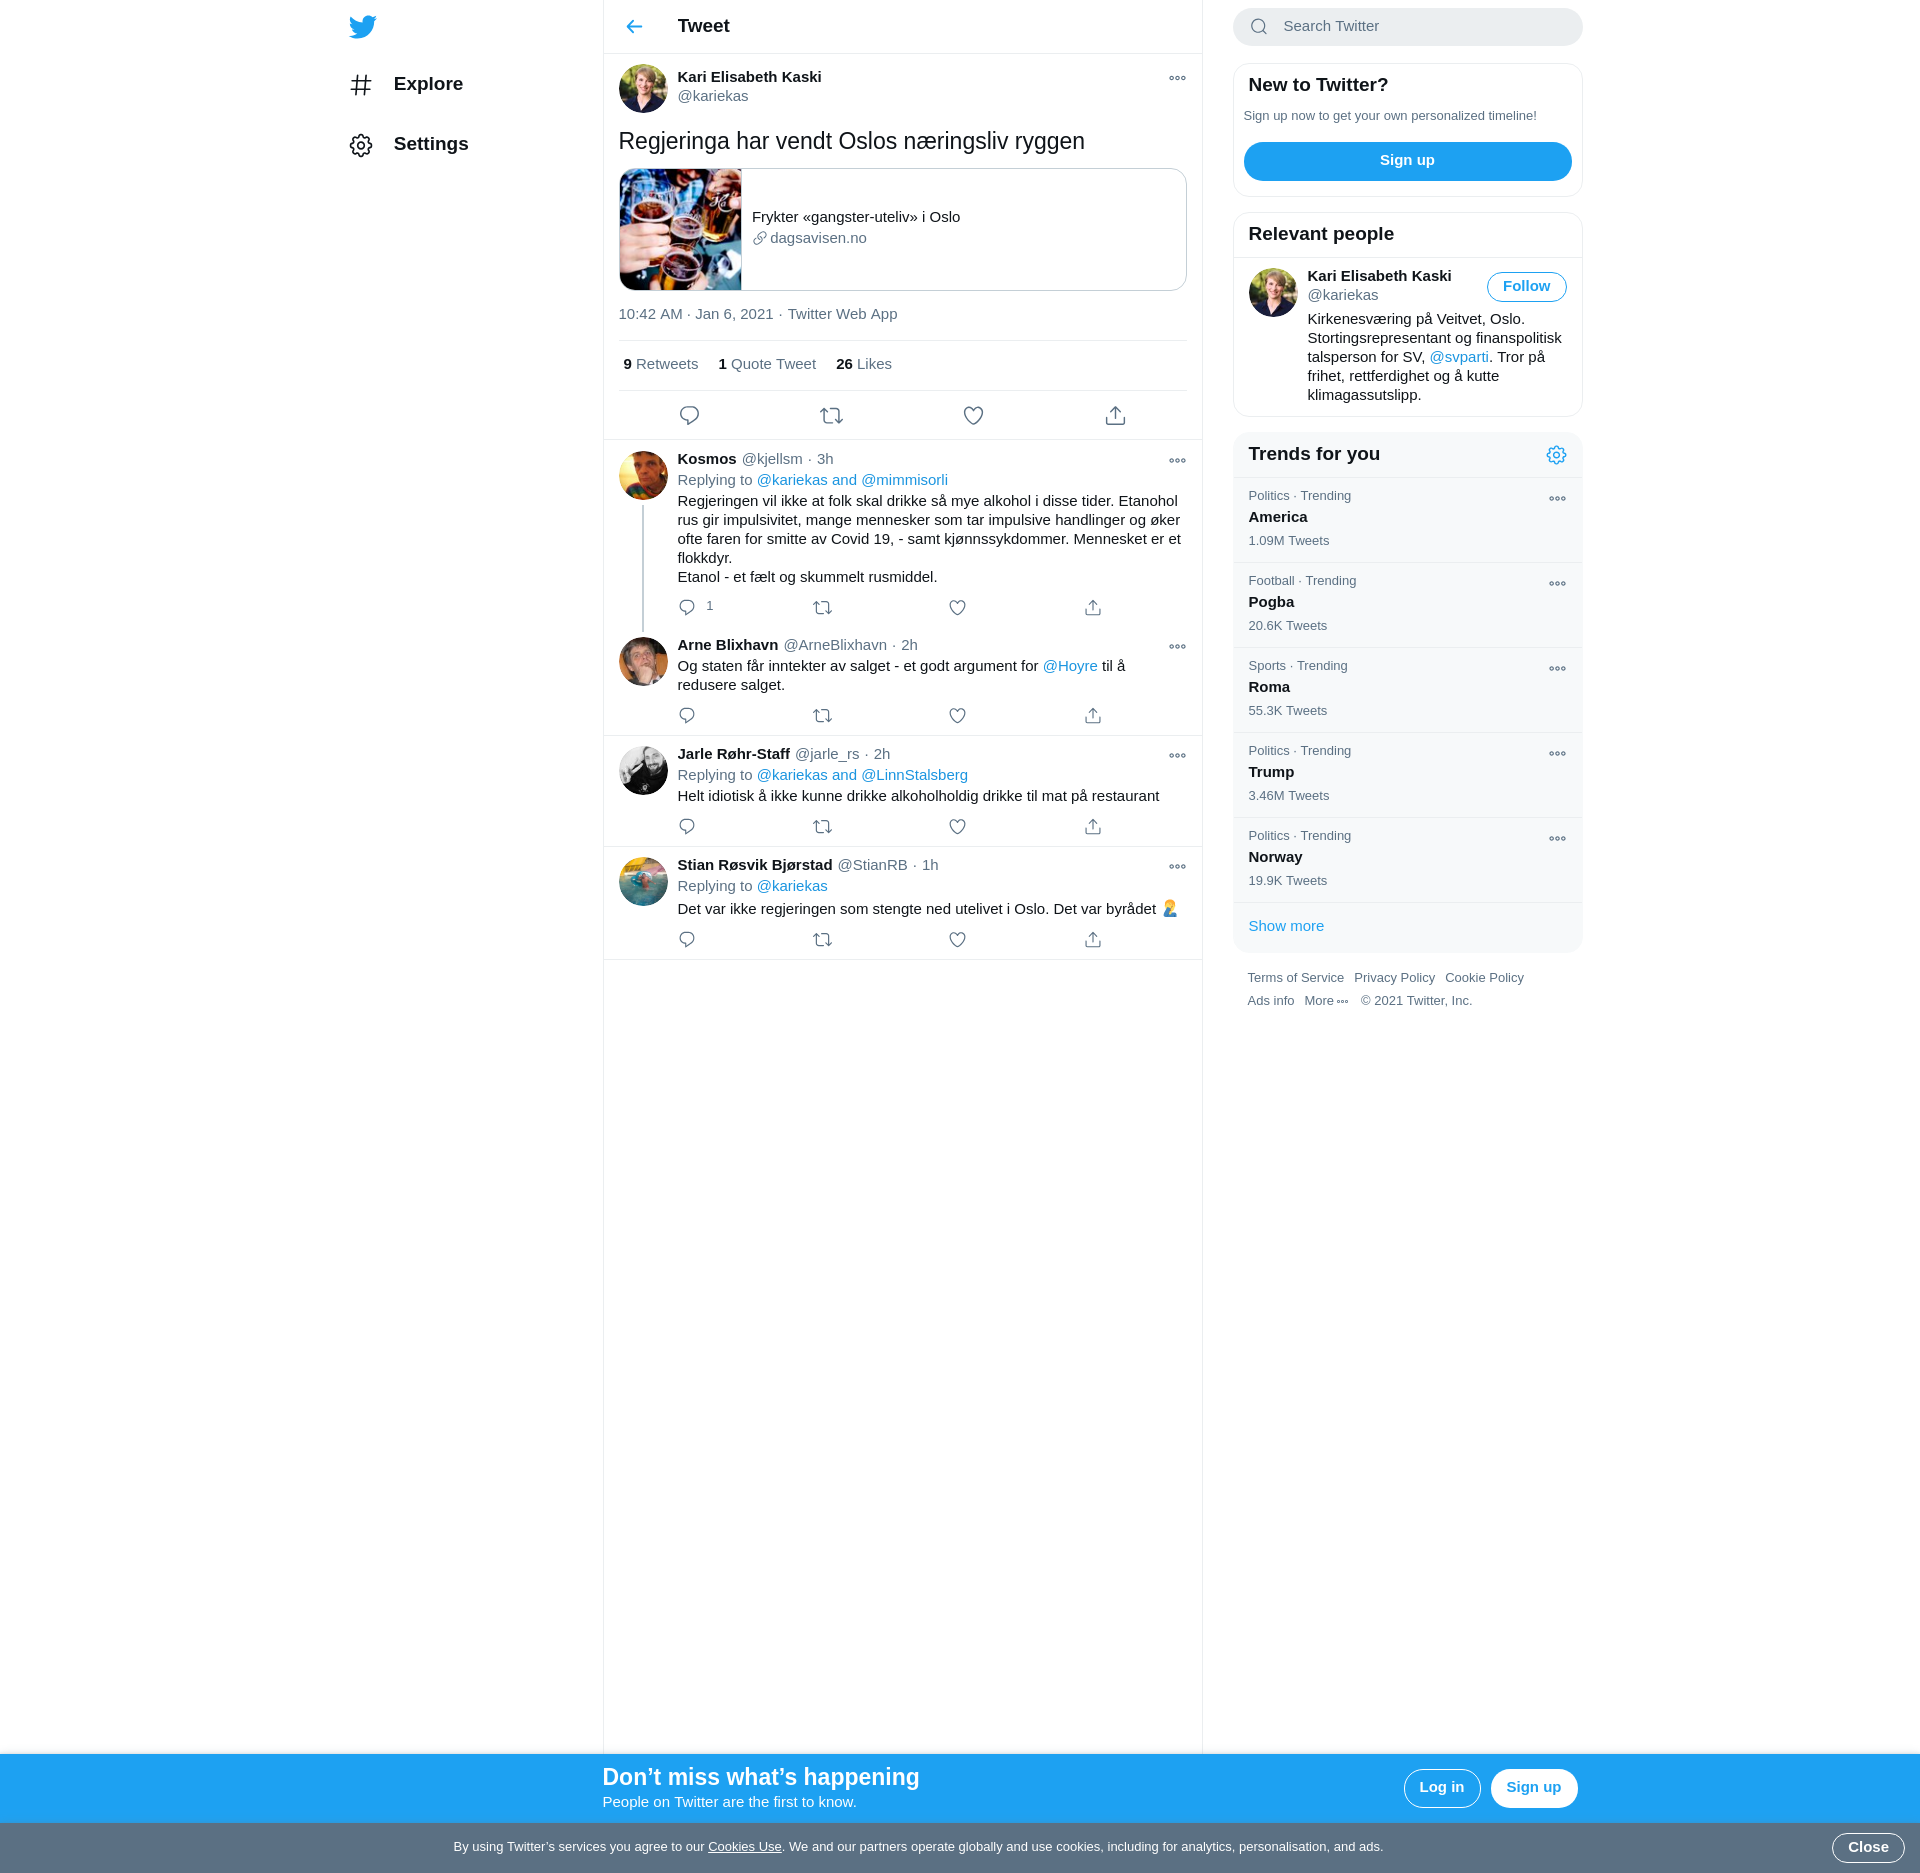Reply to the main tweet
1920x1873 pixels.
(x=689, y=415)
